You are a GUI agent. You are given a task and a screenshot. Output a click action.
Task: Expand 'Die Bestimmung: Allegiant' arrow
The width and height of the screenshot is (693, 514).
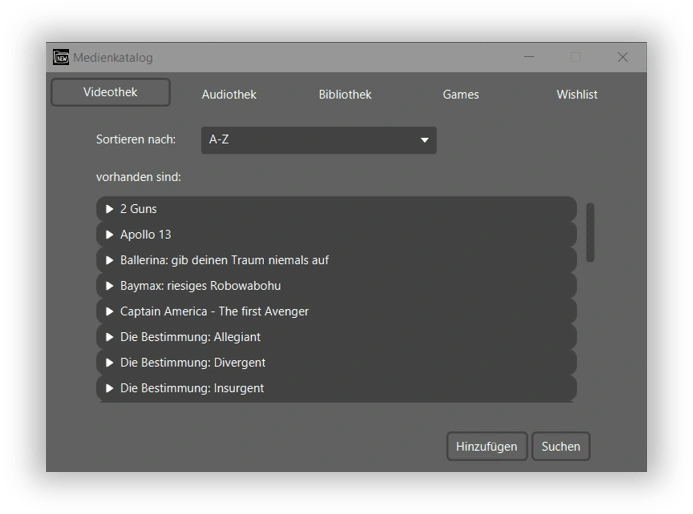pyautogui.click(x=109, y=337)
